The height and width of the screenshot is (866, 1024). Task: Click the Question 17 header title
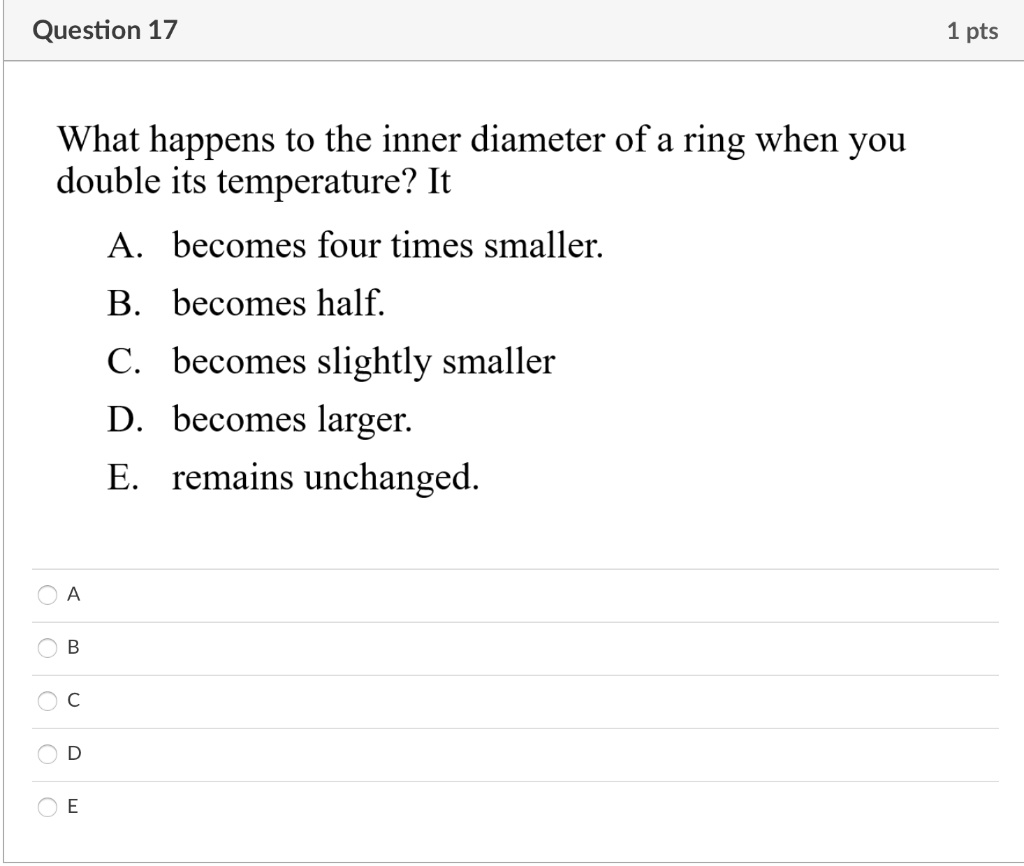(105, 30)
